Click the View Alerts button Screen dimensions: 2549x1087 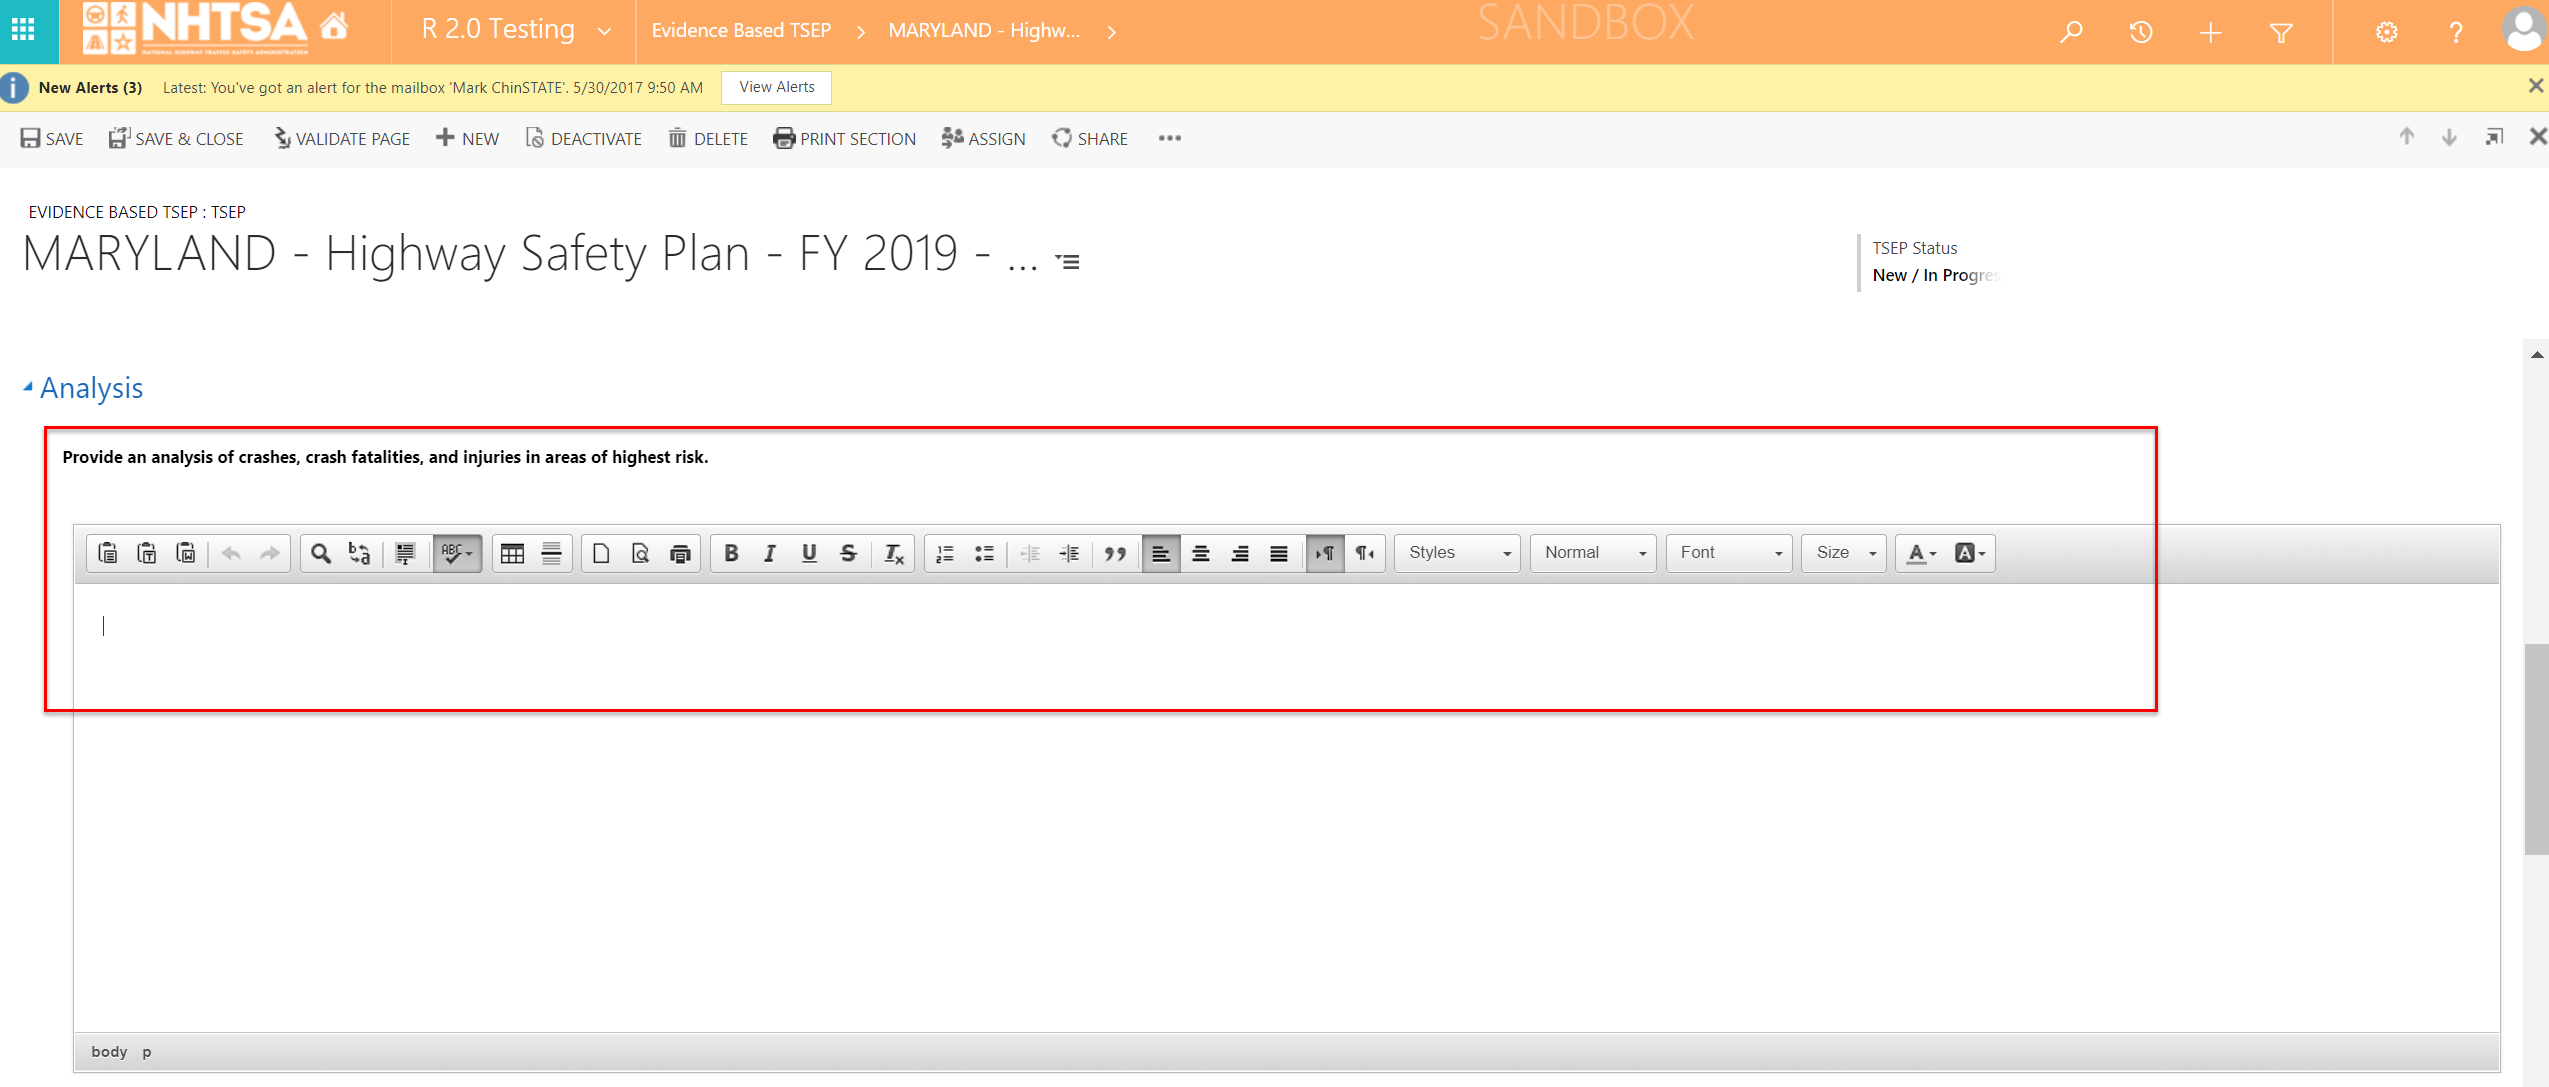coord(776,87)
